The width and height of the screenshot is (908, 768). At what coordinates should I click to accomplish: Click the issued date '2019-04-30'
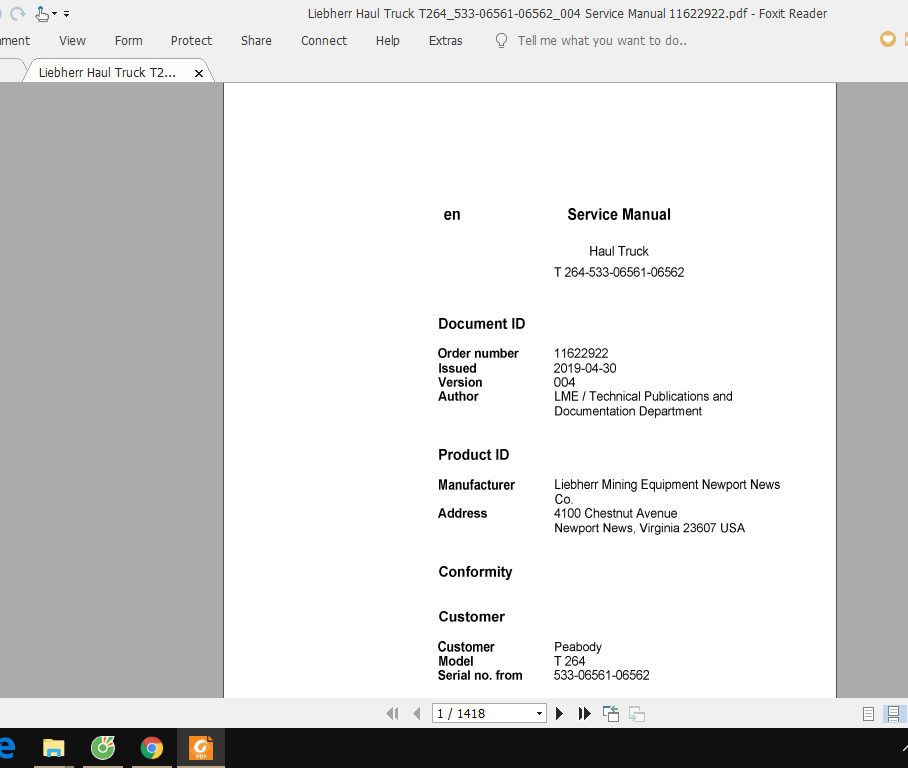[x=585, y=368]
